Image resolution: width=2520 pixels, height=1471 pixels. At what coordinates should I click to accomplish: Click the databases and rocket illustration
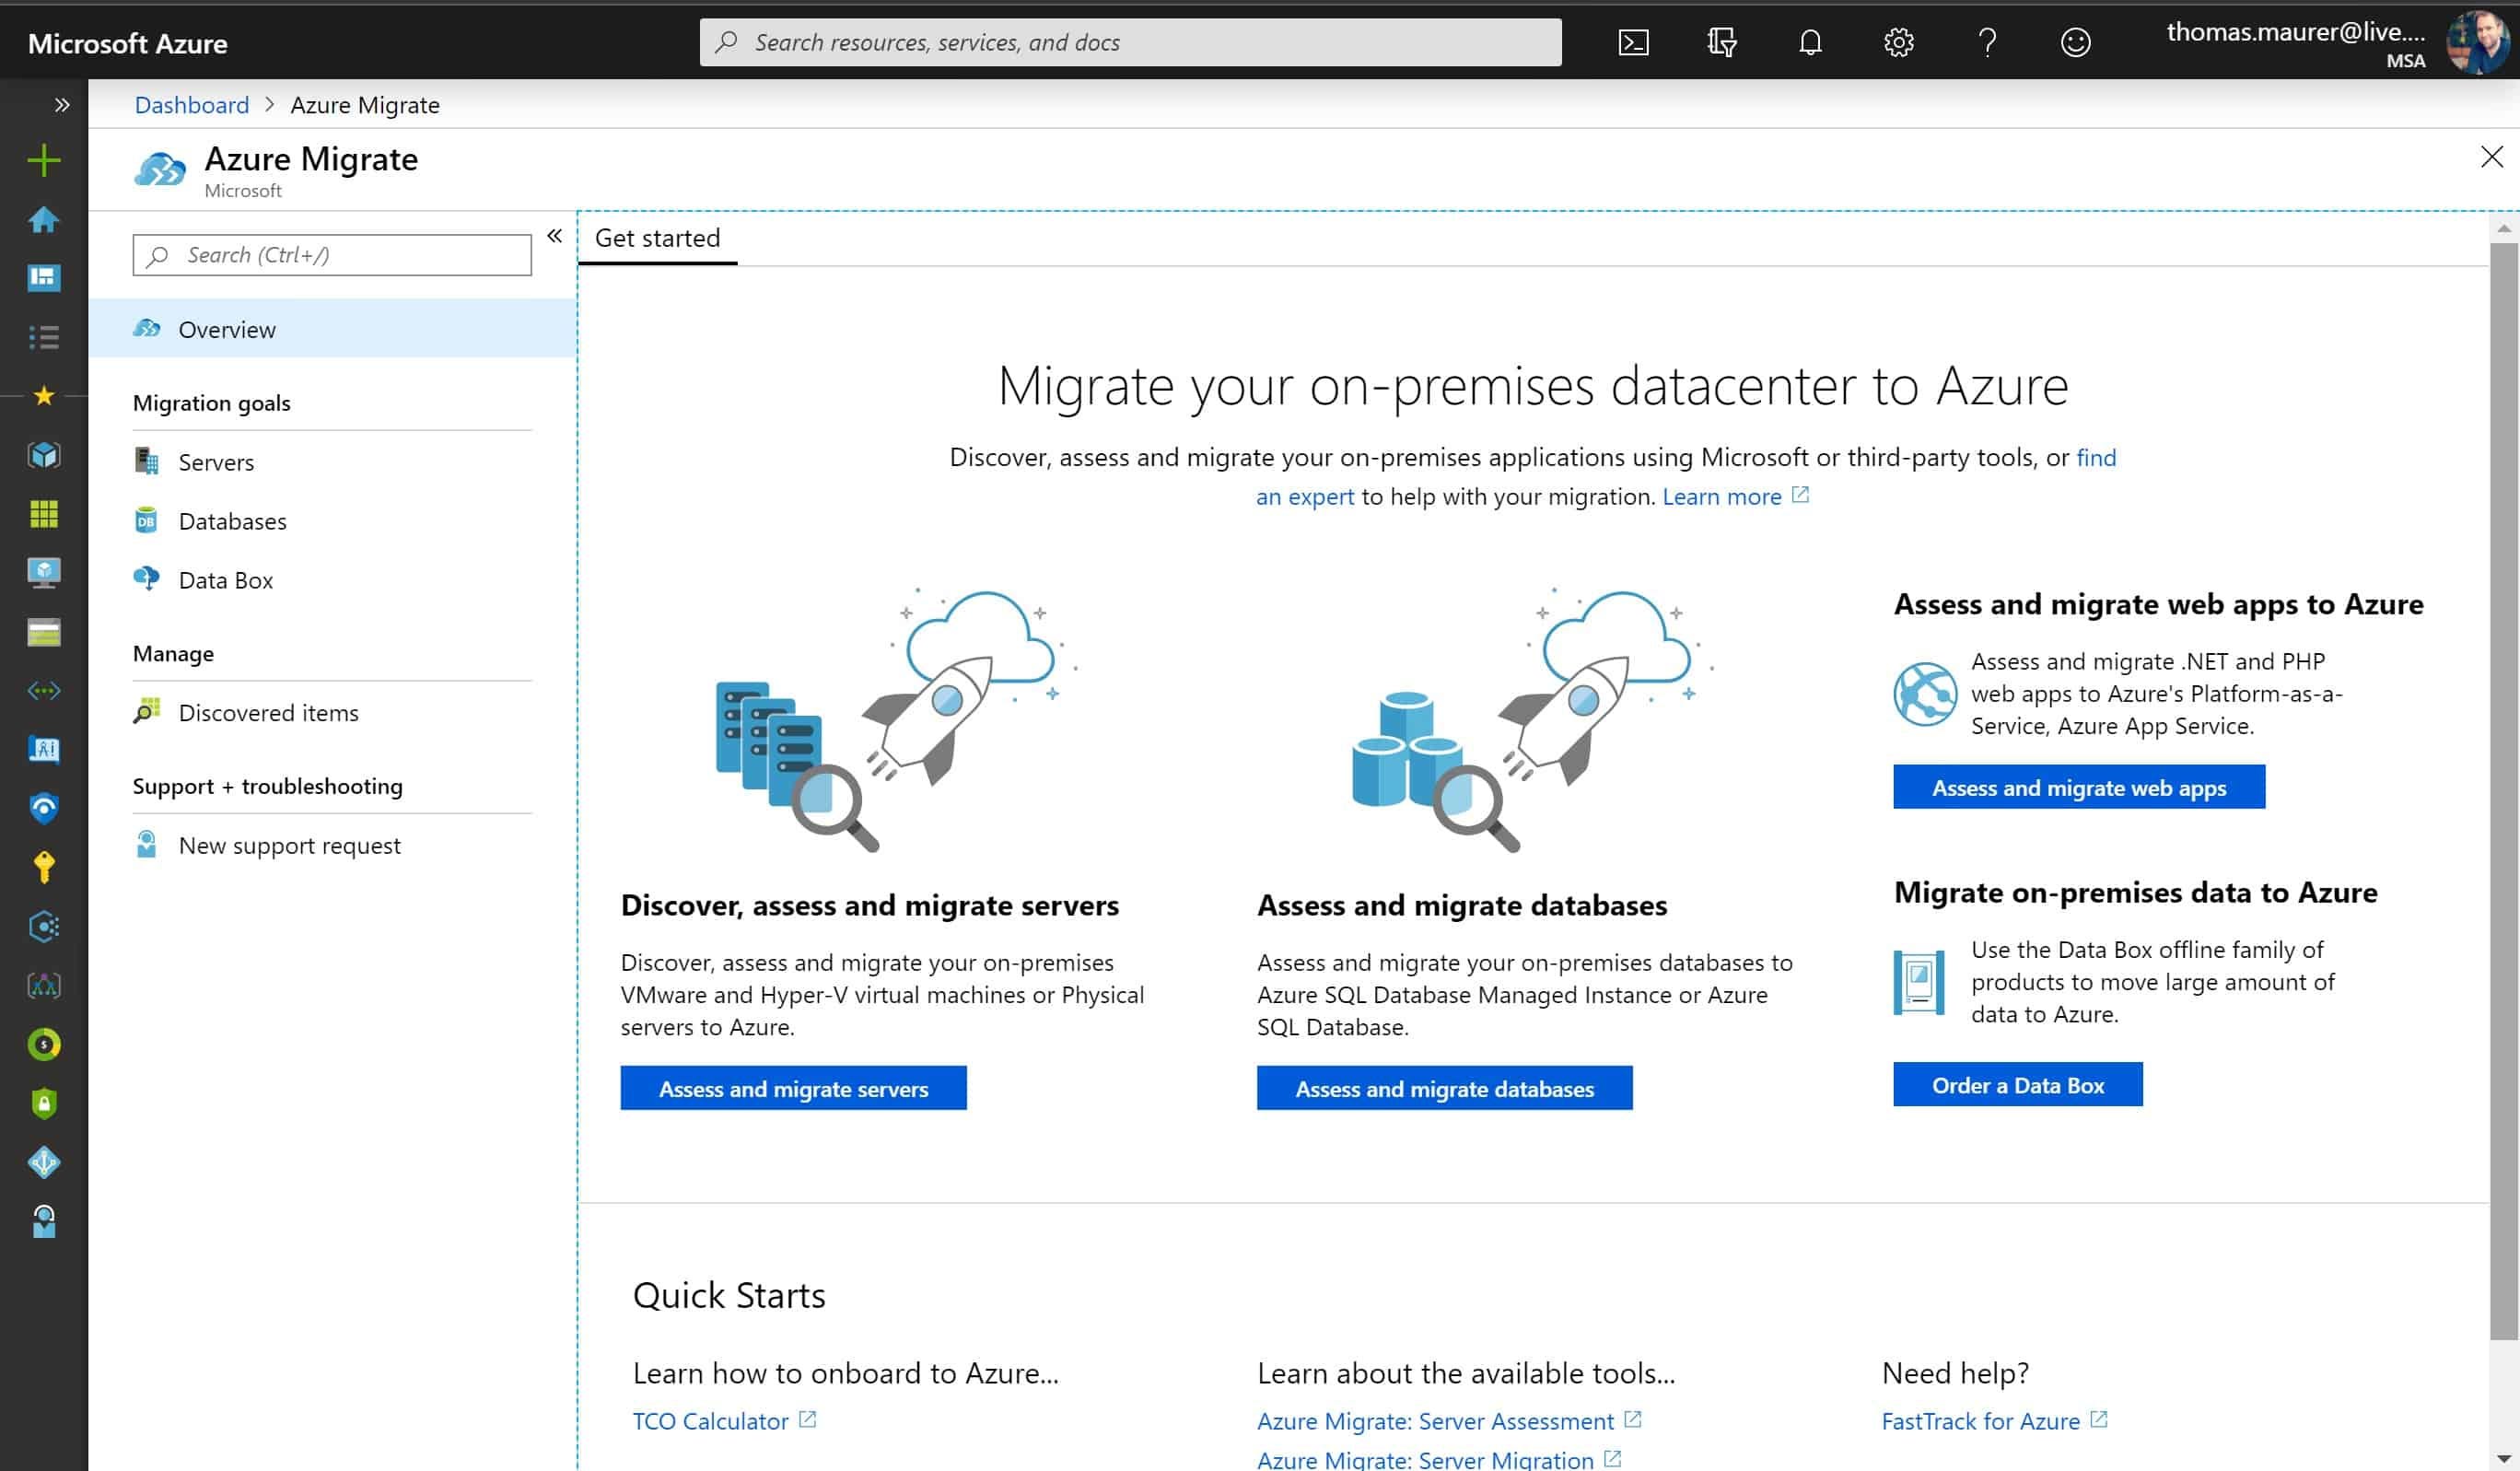click(1532, 720)
